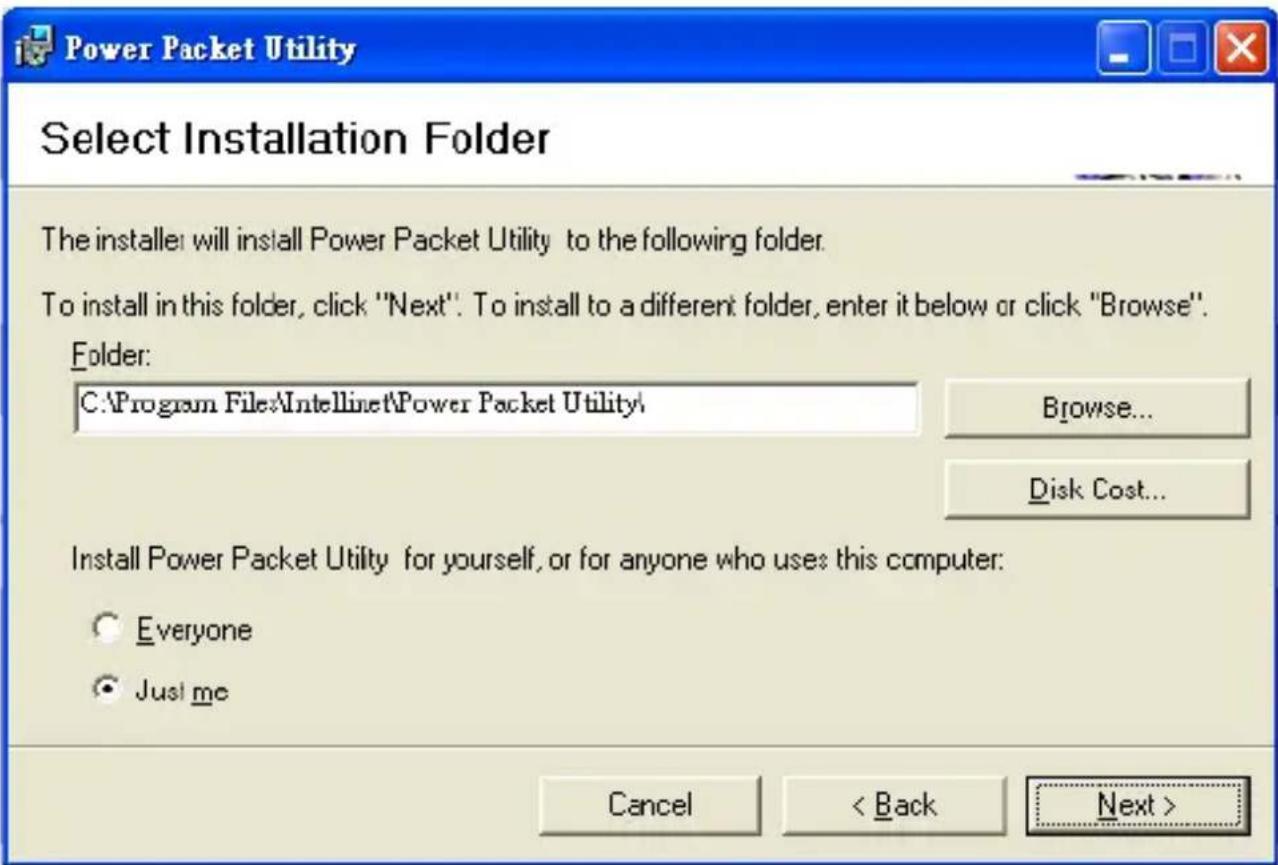Screen dimensions: 1278x865
Task: Click the 'installer will install' description line
Action: [430, 241]
